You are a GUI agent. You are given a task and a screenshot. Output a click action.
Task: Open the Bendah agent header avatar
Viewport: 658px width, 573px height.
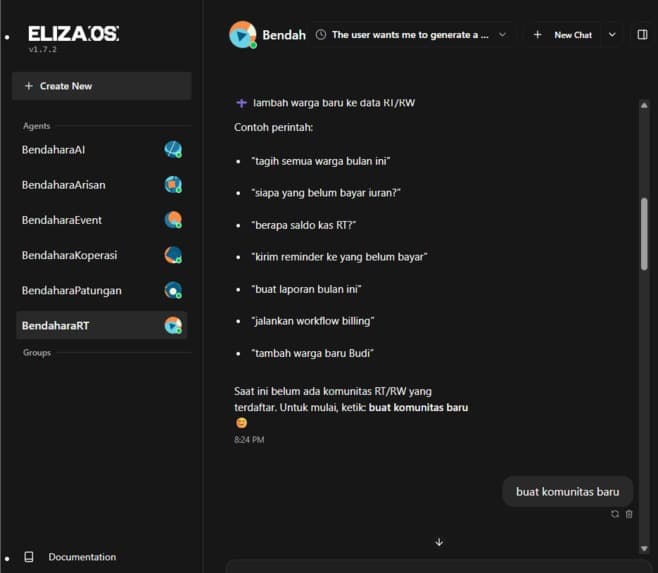(x=243, y=35)
